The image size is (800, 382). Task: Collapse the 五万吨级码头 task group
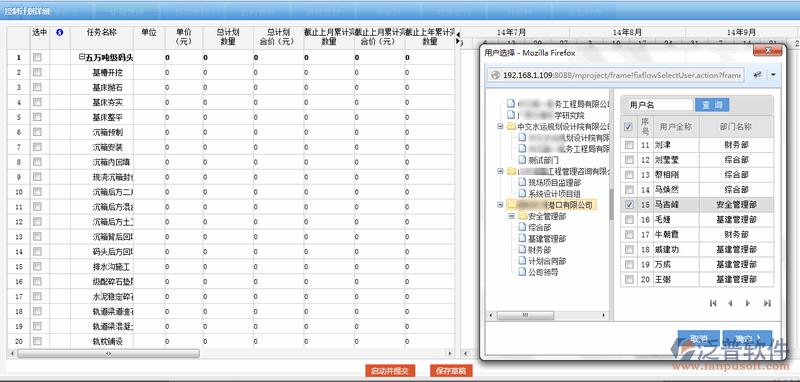81,58
